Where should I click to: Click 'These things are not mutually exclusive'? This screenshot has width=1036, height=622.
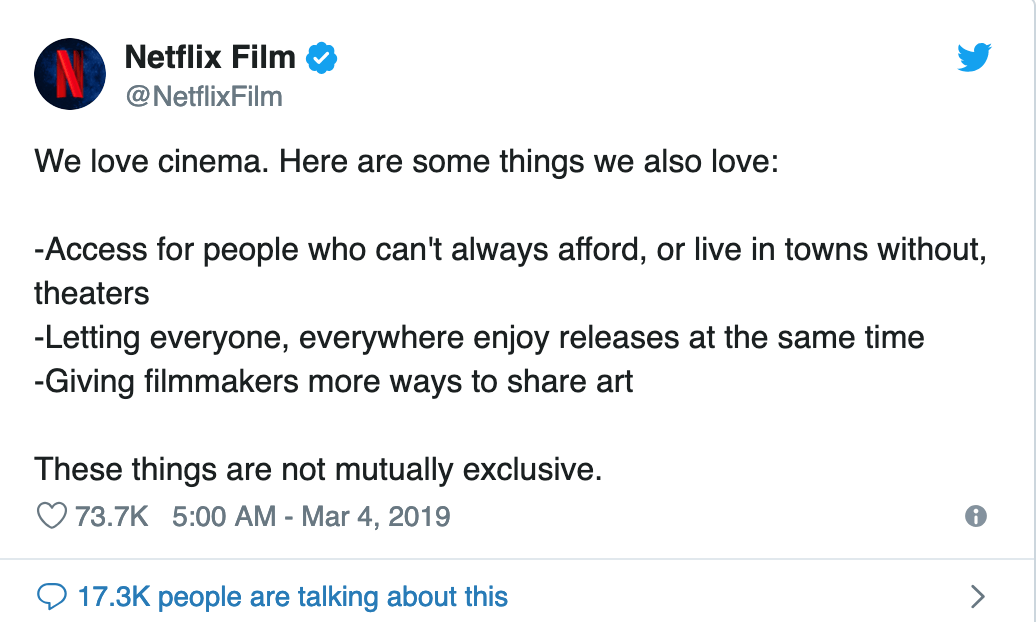pos(318,469)
